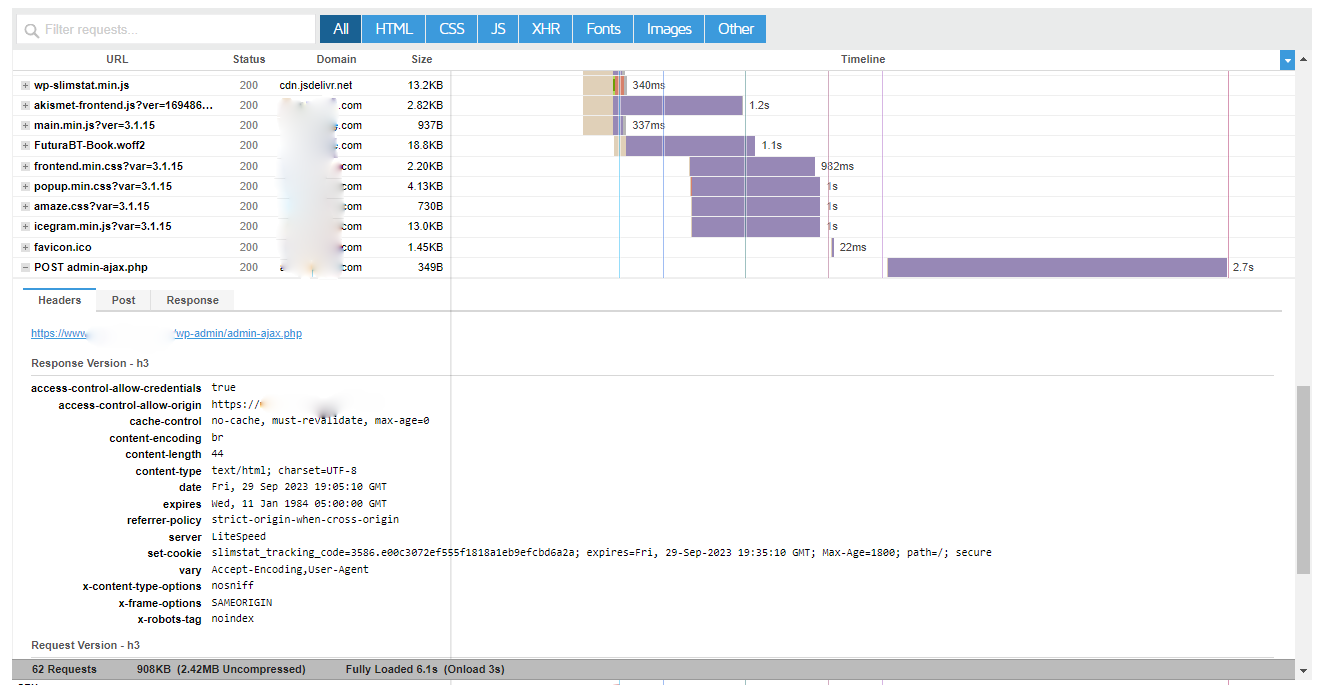Collapse the POST admin-ajax.php request row
This screenshot has height=685, width=1325.
[x=25, y=268]
